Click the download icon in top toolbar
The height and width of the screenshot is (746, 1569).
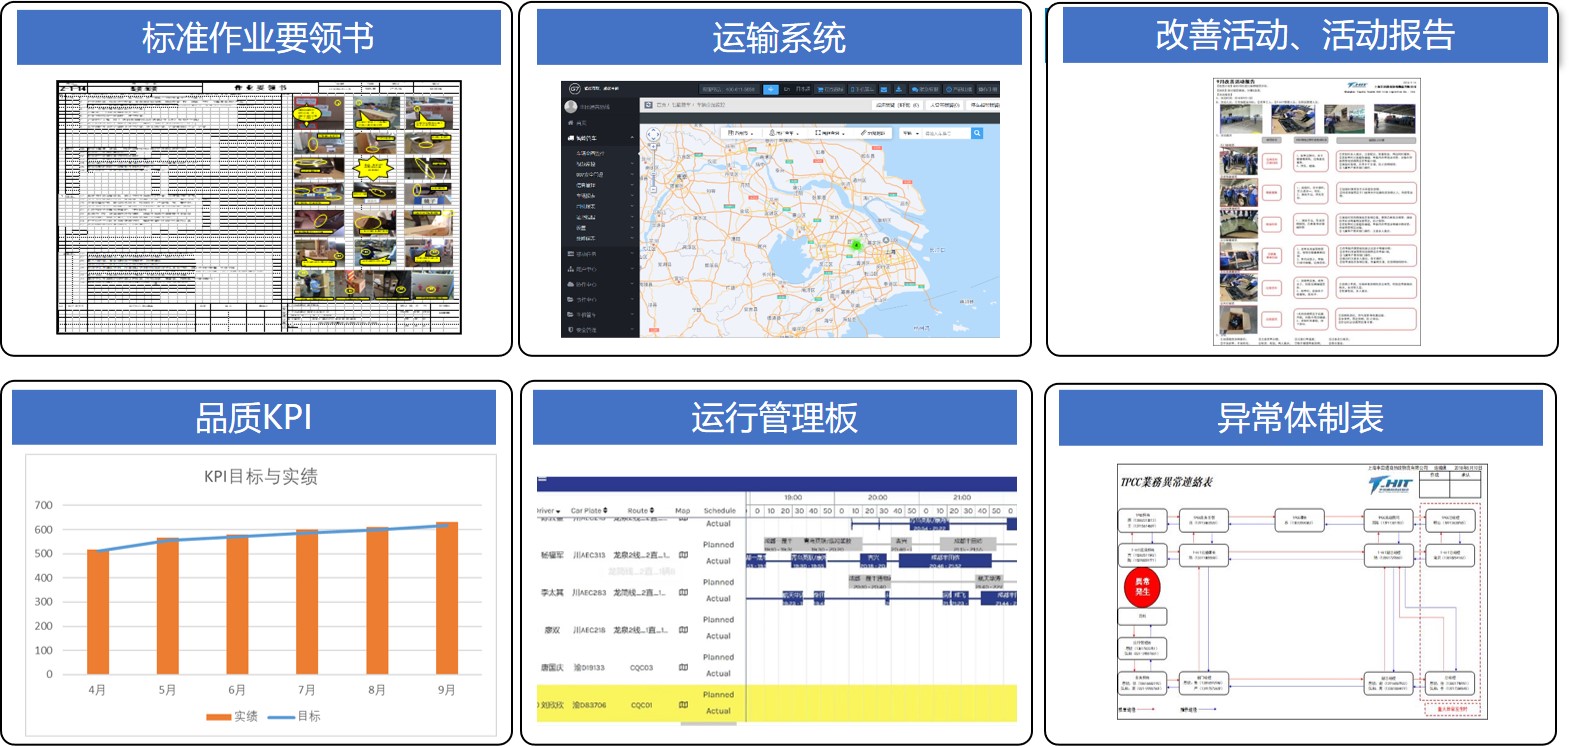pos(899,89)
